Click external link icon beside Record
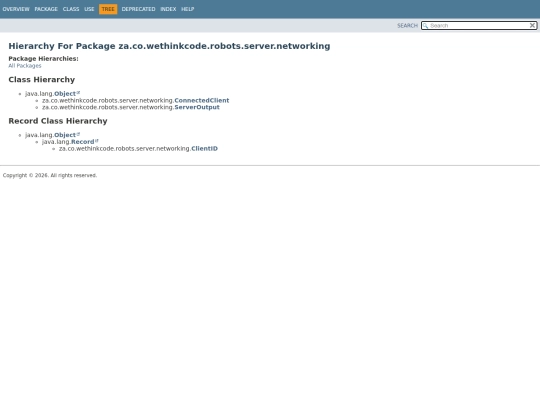Viewport: 540px width, 405px height. point(97,141)
